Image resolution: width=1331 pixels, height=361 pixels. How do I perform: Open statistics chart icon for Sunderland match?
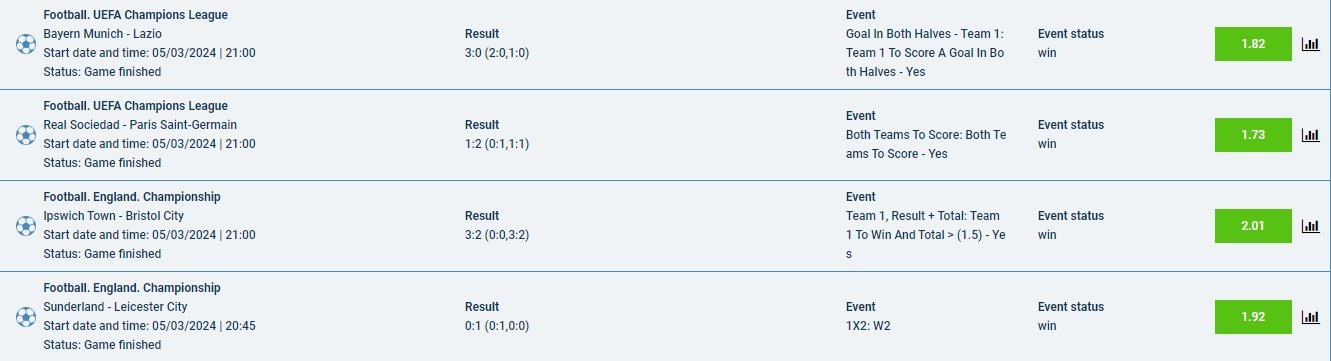[1310, 317]
